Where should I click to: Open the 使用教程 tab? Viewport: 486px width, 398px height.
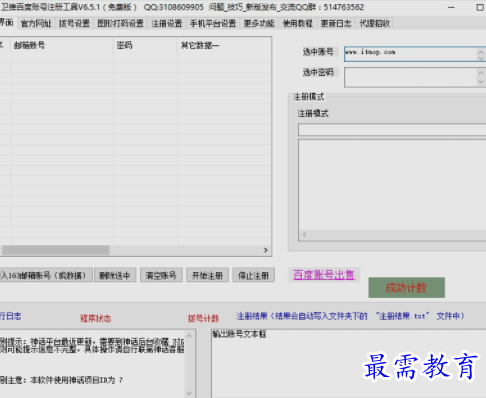(x=298, y=23)
